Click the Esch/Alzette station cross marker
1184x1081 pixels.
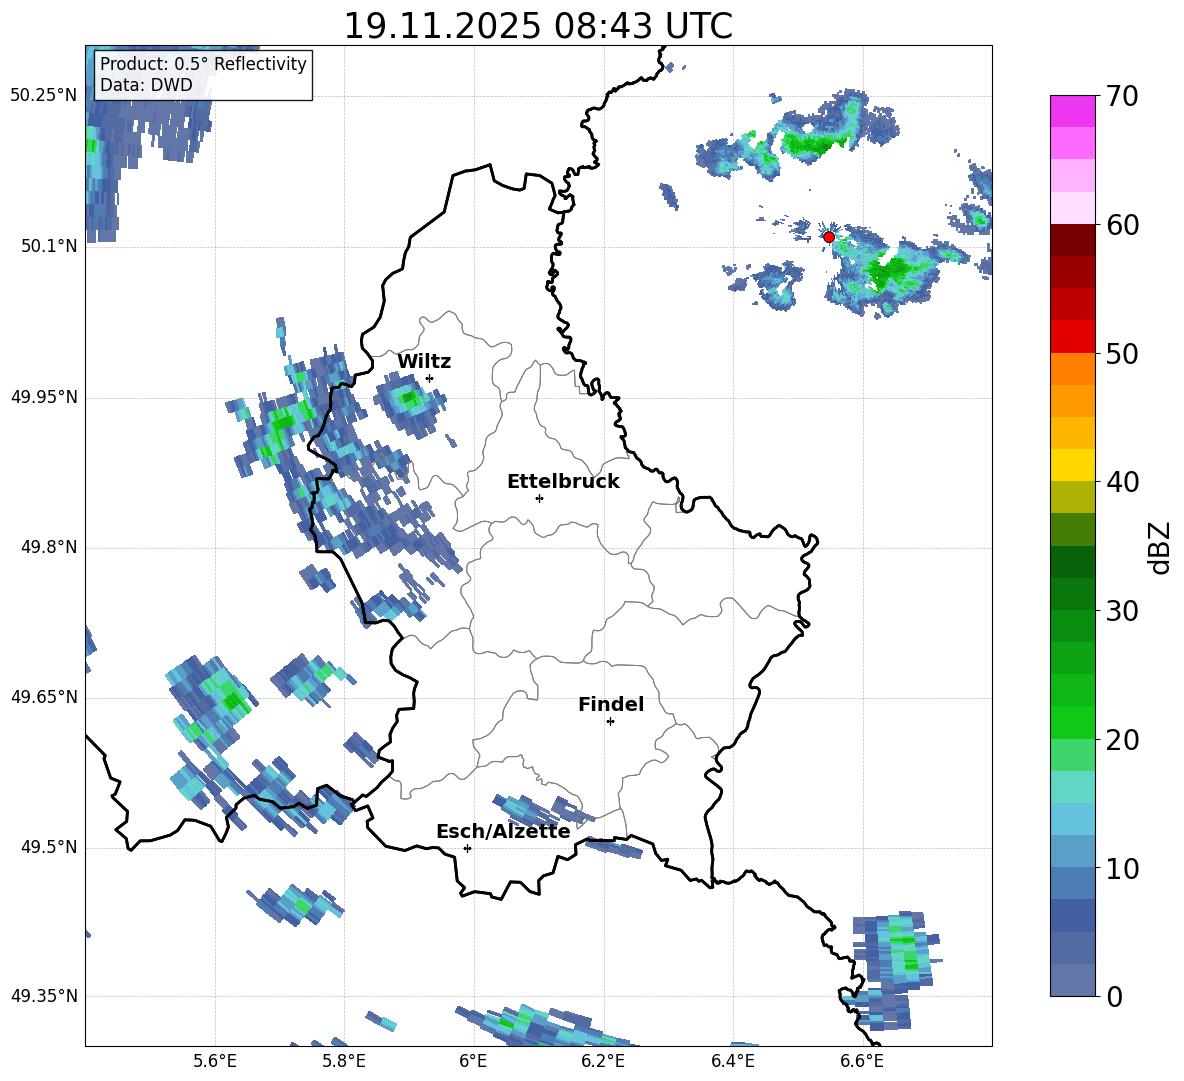467,848
